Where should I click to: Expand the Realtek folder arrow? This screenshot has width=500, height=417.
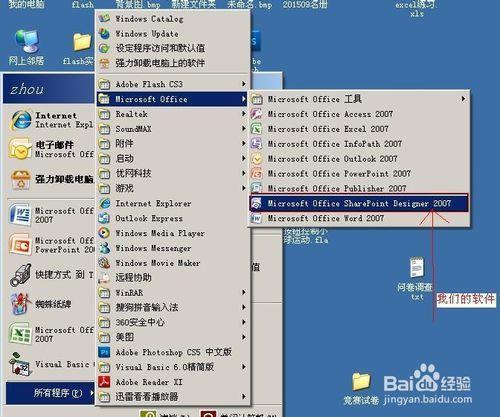[x=244, y=114]
